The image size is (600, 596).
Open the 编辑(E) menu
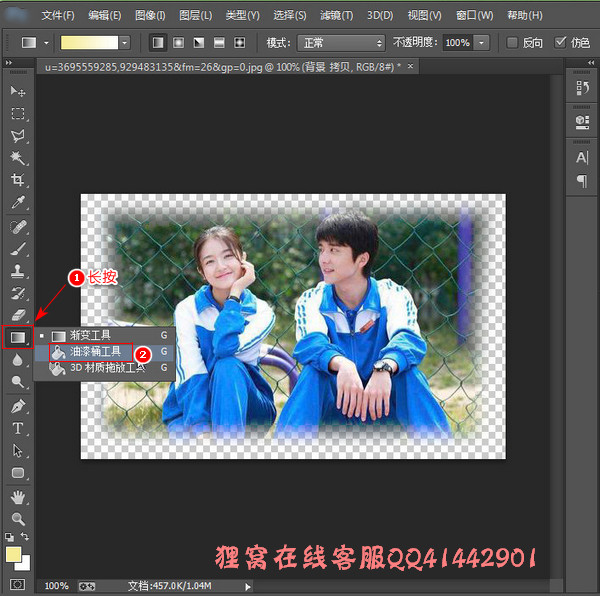[x=104, y=15]
